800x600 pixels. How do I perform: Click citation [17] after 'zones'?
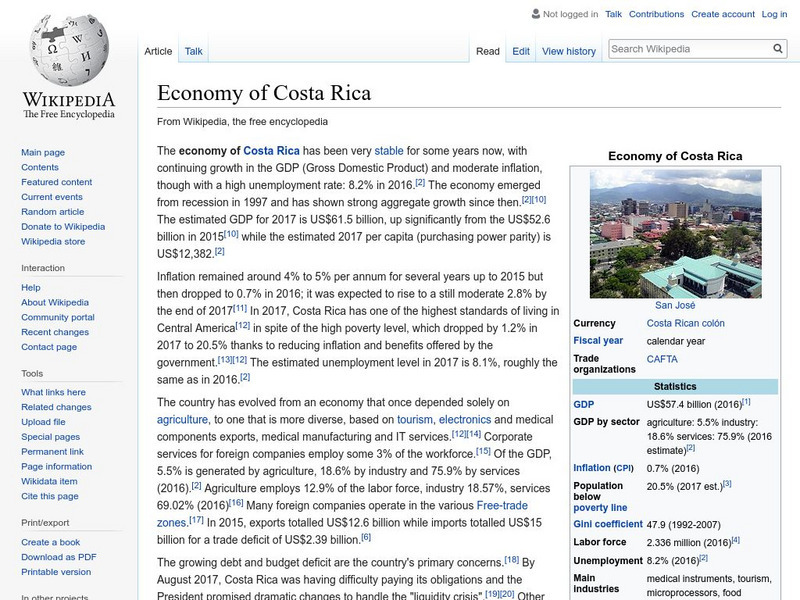click(196, 520)
